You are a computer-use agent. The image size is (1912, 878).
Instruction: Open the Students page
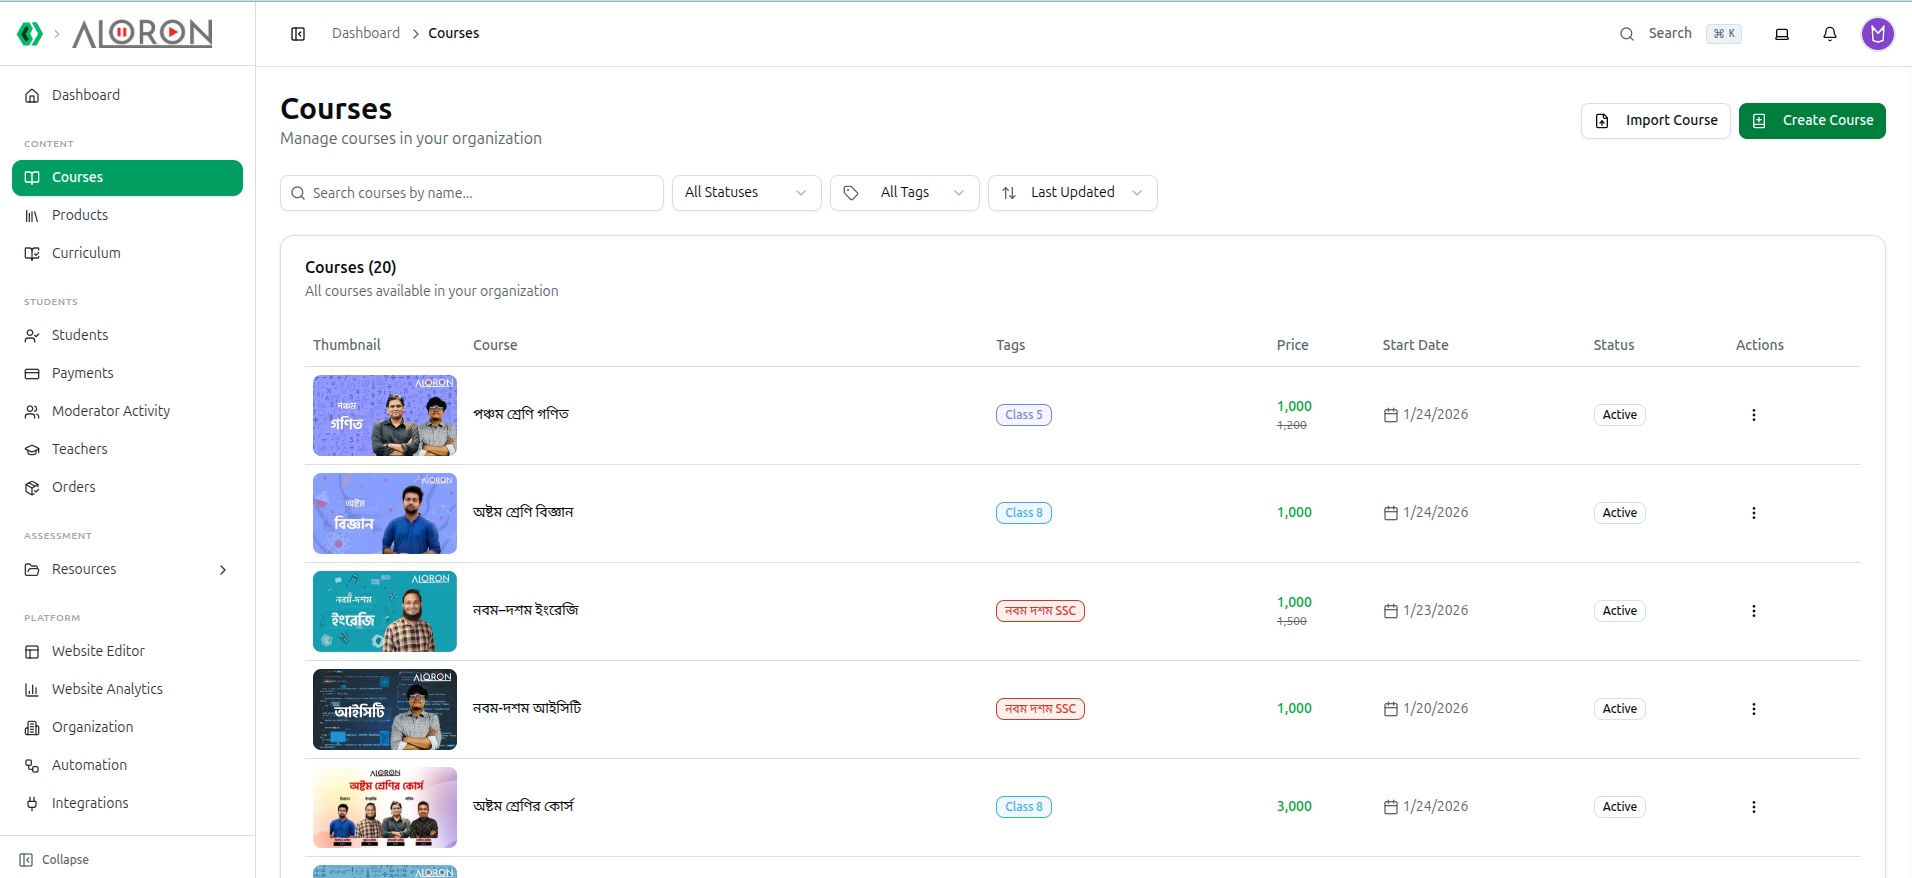click(127, 335)
